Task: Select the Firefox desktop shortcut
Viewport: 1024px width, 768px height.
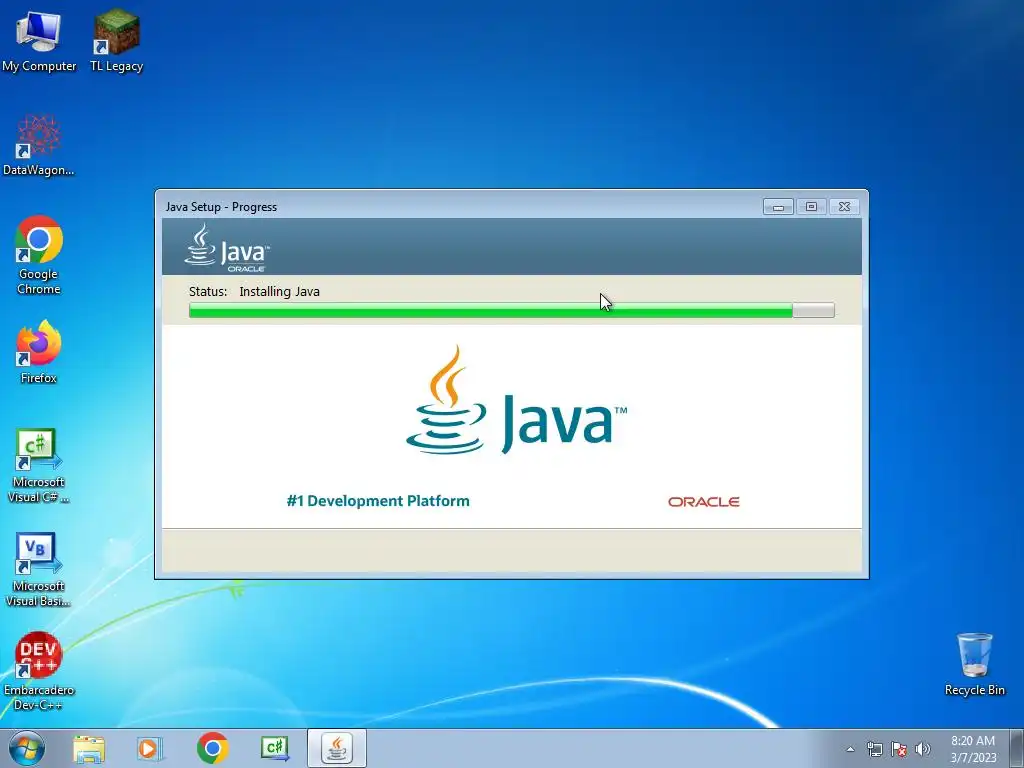Action: [x=39, y=352]
